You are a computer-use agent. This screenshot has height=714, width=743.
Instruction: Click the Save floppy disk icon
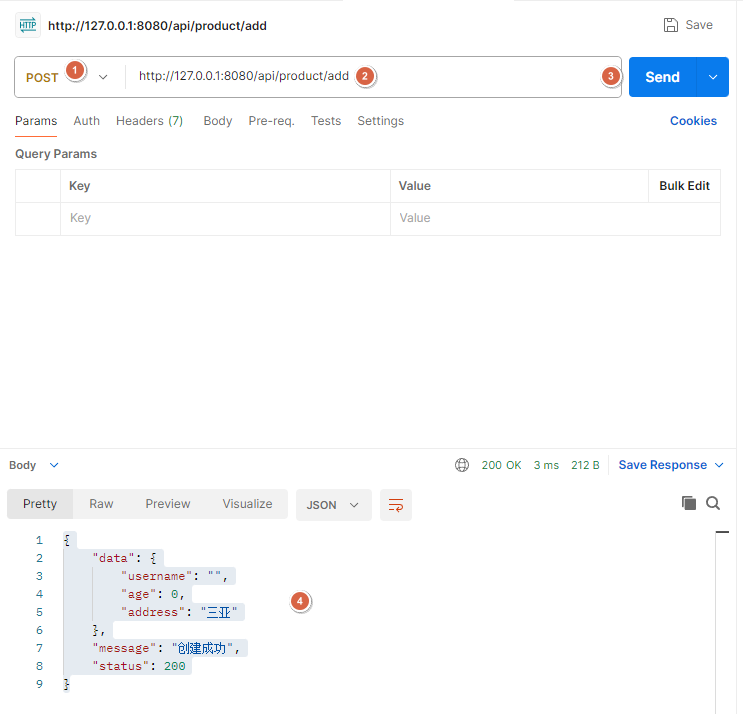pos(670,25)
